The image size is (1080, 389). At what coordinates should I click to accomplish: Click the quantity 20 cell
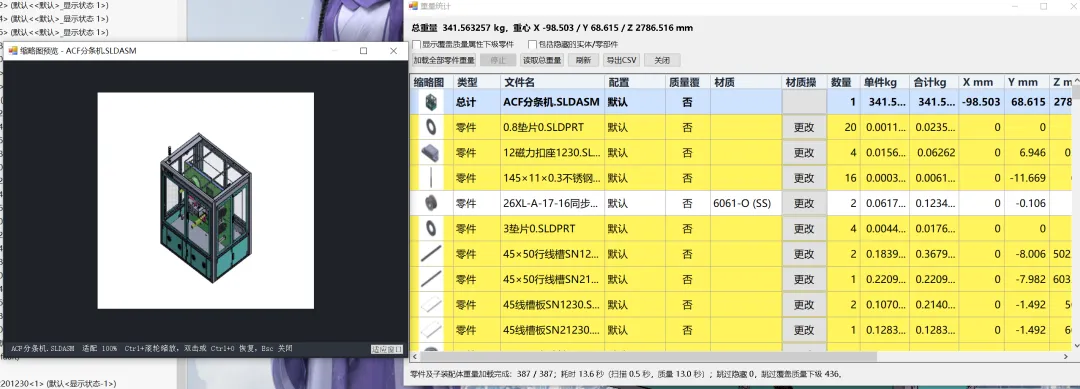pyautogui.click(x=844, y=127)
